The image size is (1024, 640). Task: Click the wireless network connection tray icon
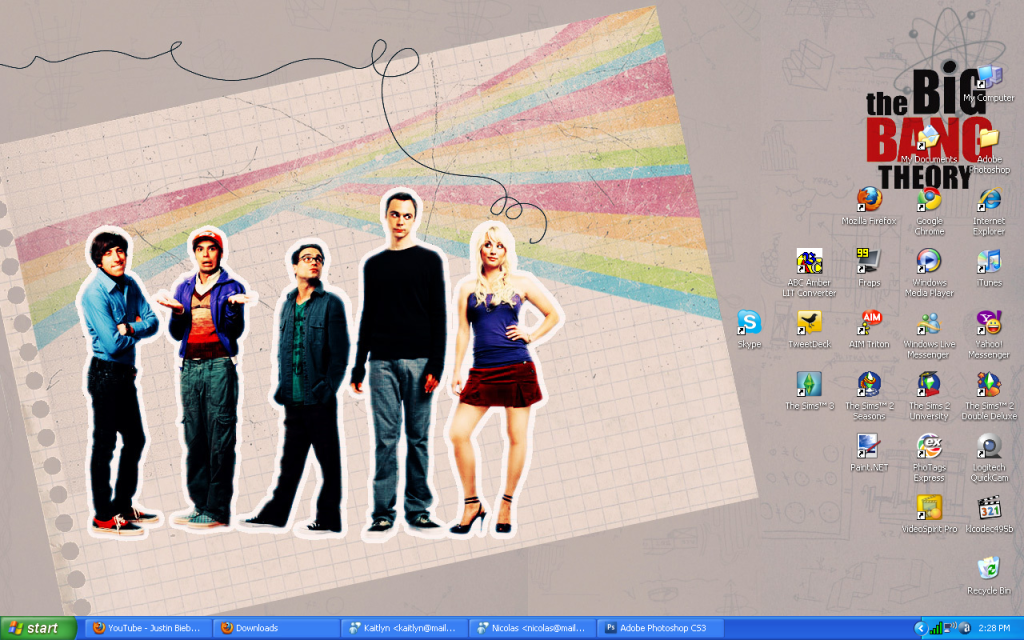[950, 628]
